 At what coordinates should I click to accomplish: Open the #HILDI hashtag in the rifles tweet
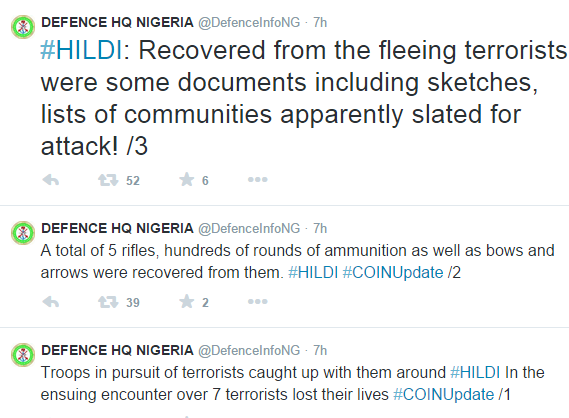click(313, 272)
